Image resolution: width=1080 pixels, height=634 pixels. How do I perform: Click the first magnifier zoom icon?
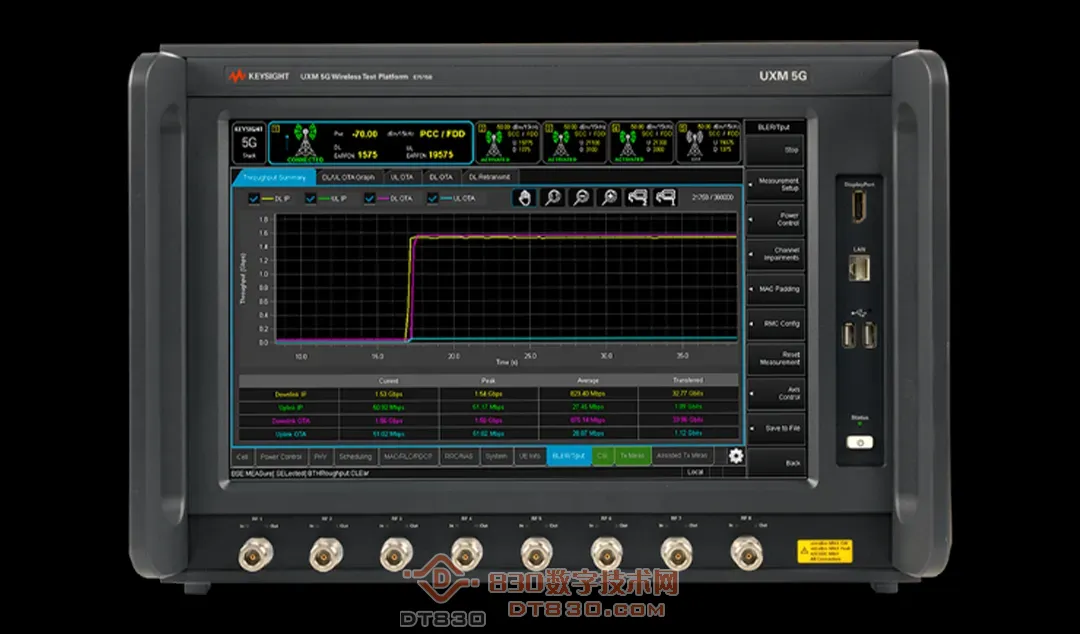[x=553, y=198]
